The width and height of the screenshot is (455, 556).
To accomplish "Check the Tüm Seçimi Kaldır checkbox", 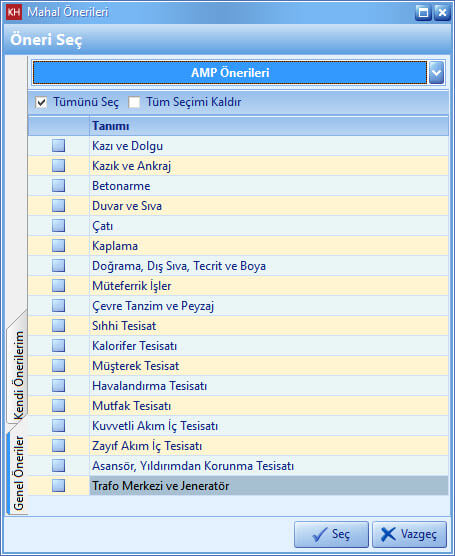I will point(134,102).
